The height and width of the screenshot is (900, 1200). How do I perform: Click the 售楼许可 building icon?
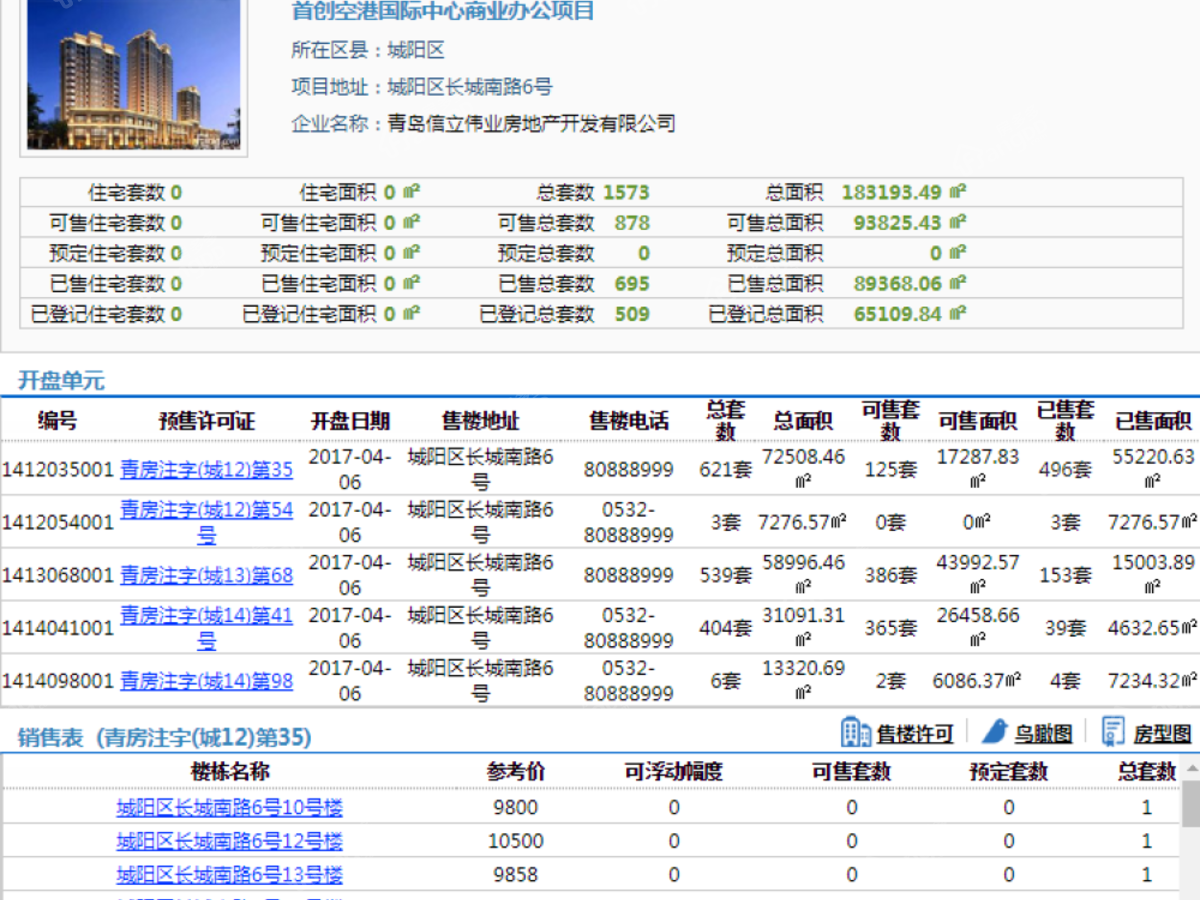(x=856, y=732)
